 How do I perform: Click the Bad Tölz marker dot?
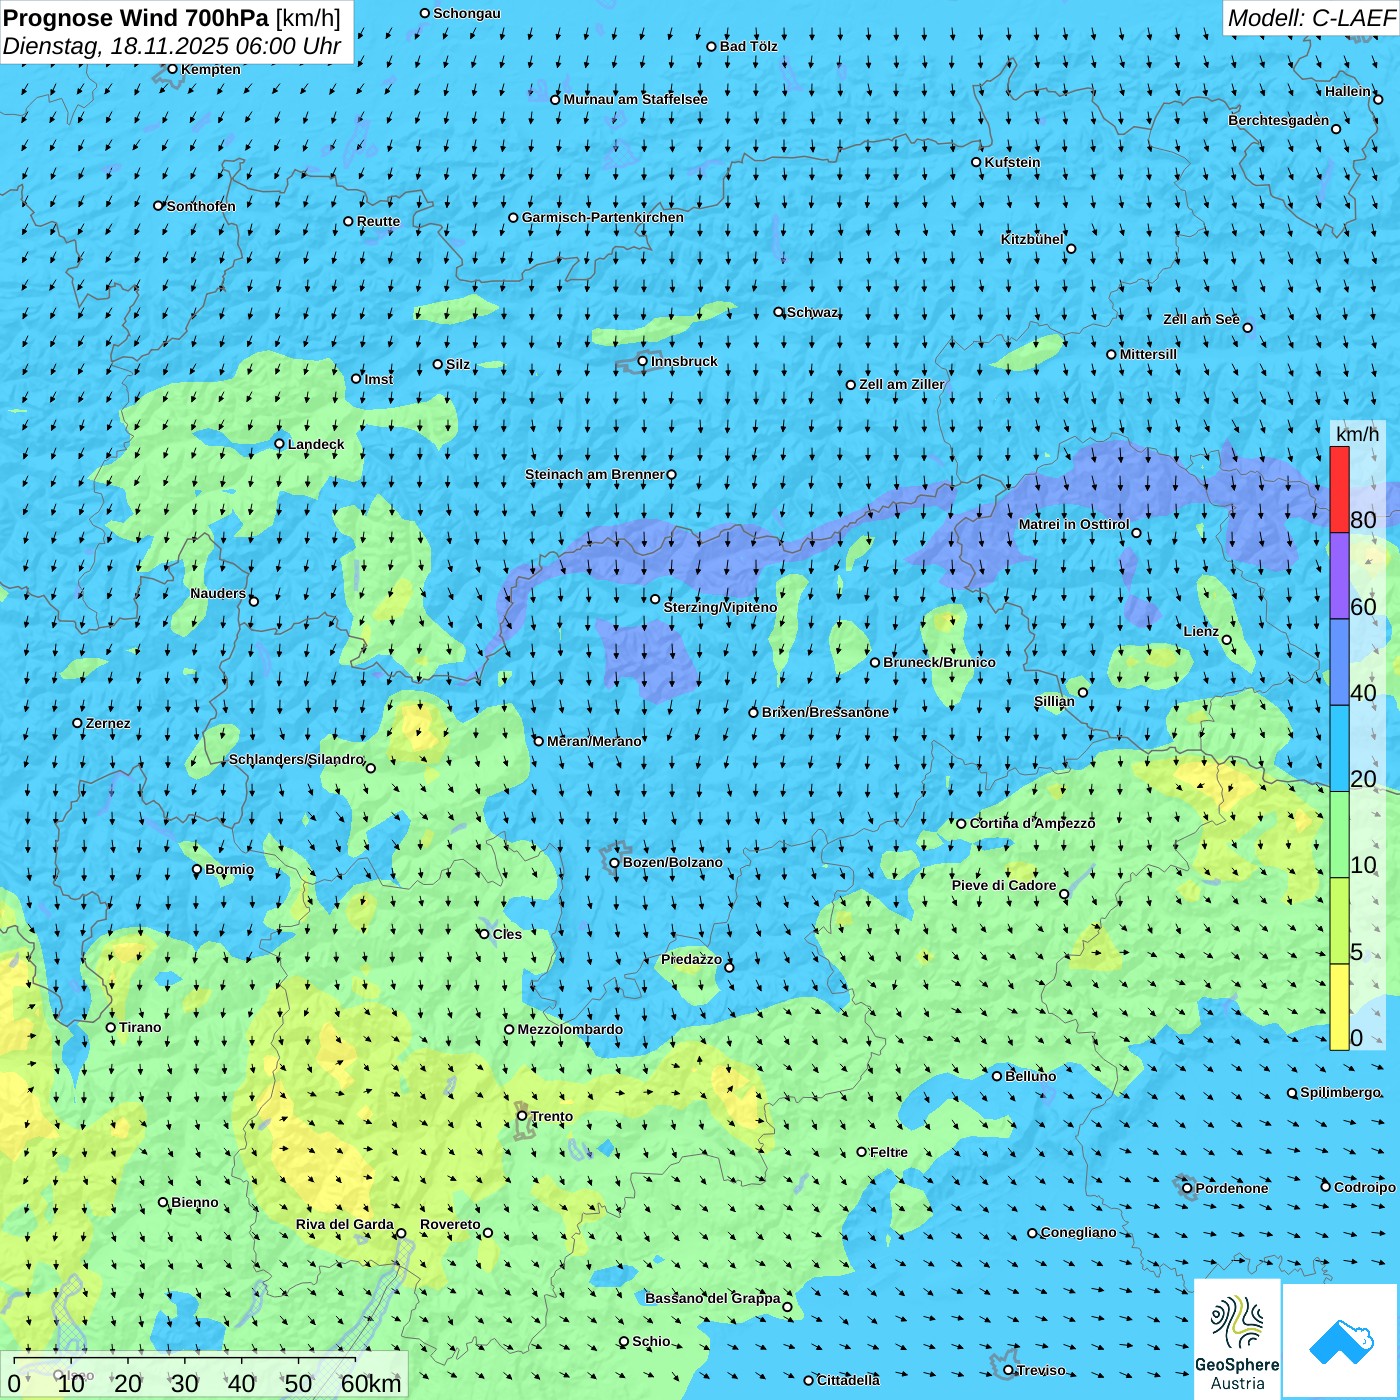712,46
